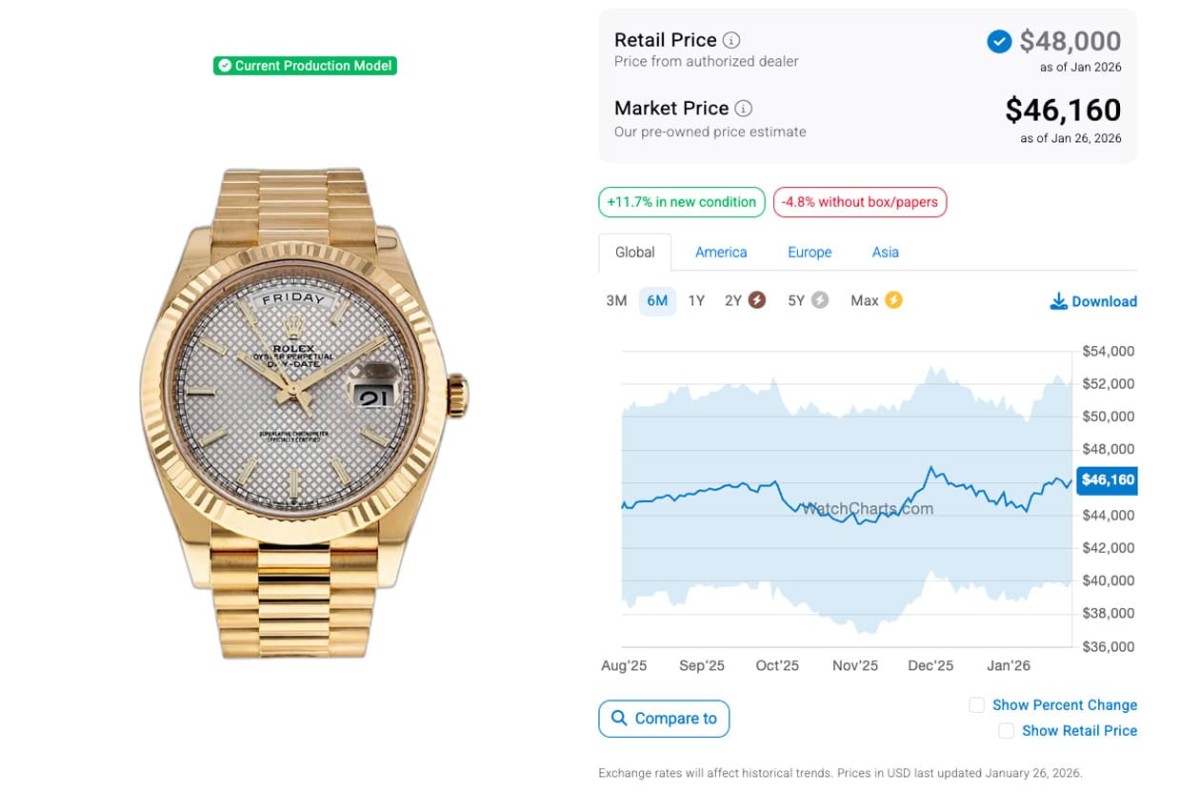The height and width of the screenshot is (793, 1200).
Task: Select the 1Y time range
Action: [696, 300]
